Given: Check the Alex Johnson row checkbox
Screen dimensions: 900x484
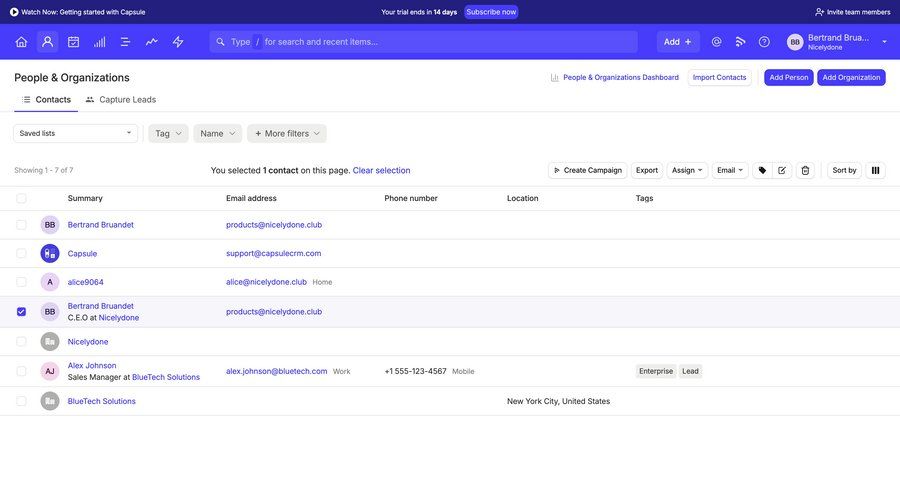Looking at the screenshot, I should pos(21,371).
